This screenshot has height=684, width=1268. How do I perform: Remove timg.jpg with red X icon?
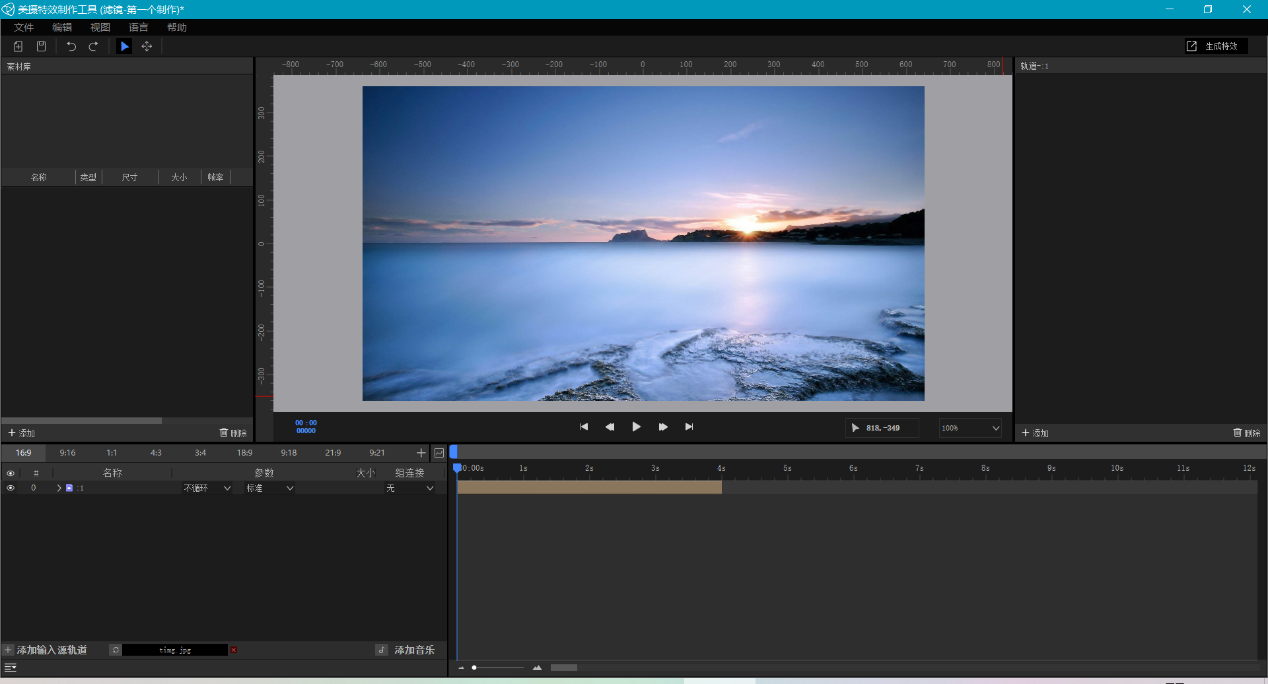click(x=234, y=650)
